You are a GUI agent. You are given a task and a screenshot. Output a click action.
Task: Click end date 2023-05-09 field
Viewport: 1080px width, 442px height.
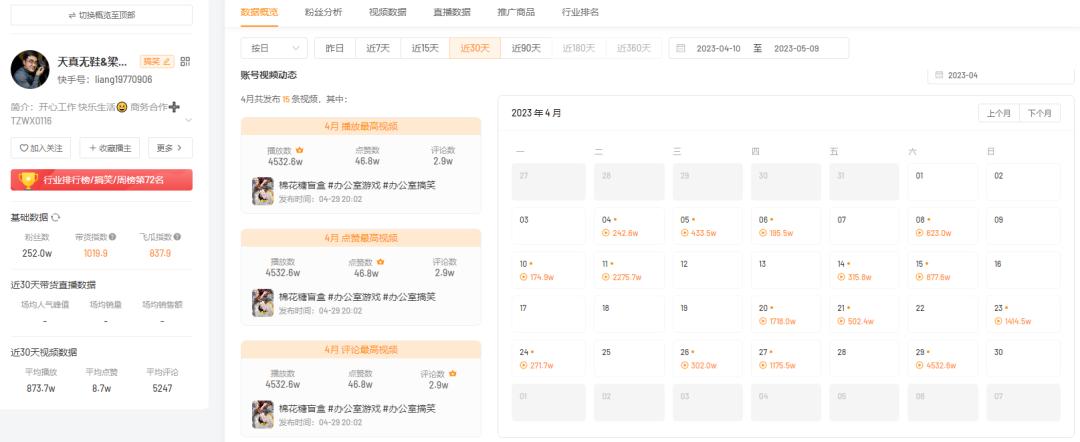pyautogui.click(x=796, y=48)
